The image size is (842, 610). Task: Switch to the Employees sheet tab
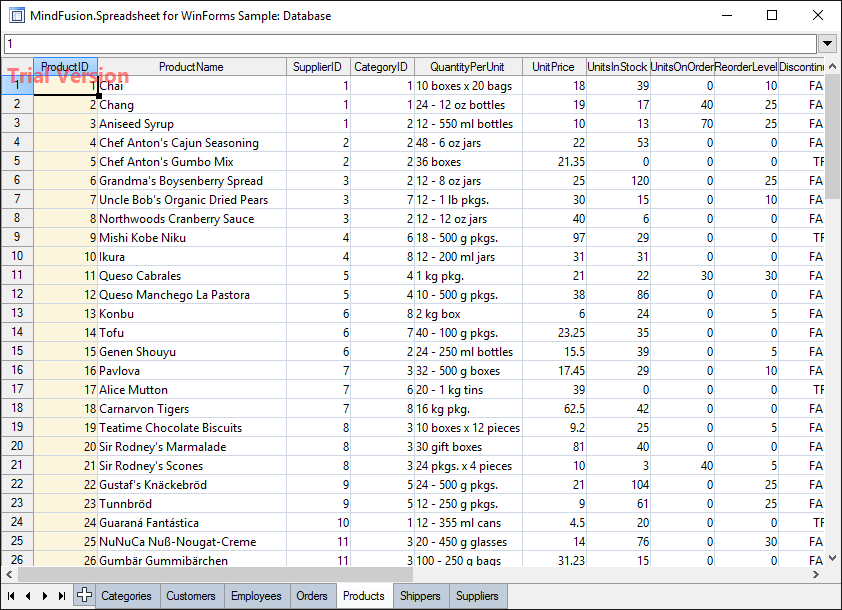[x=256, y=595]
